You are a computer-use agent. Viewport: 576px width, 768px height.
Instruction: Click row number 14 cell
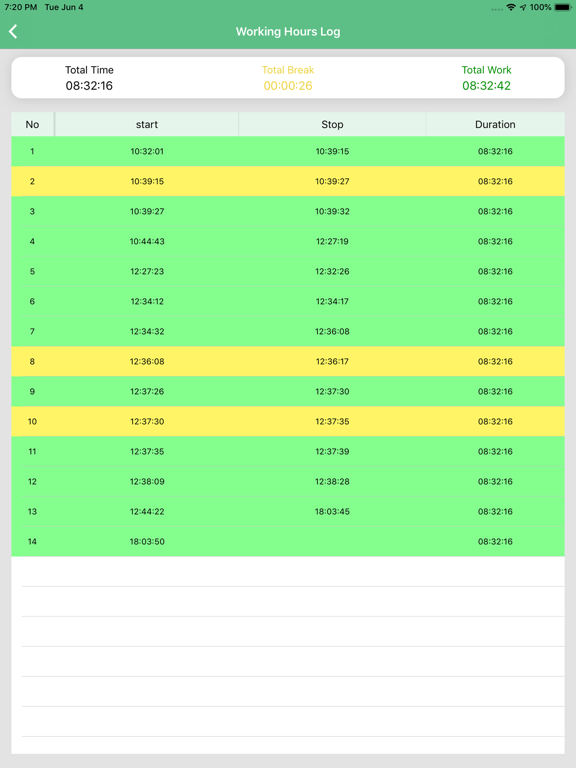click(x=32, y=542)
